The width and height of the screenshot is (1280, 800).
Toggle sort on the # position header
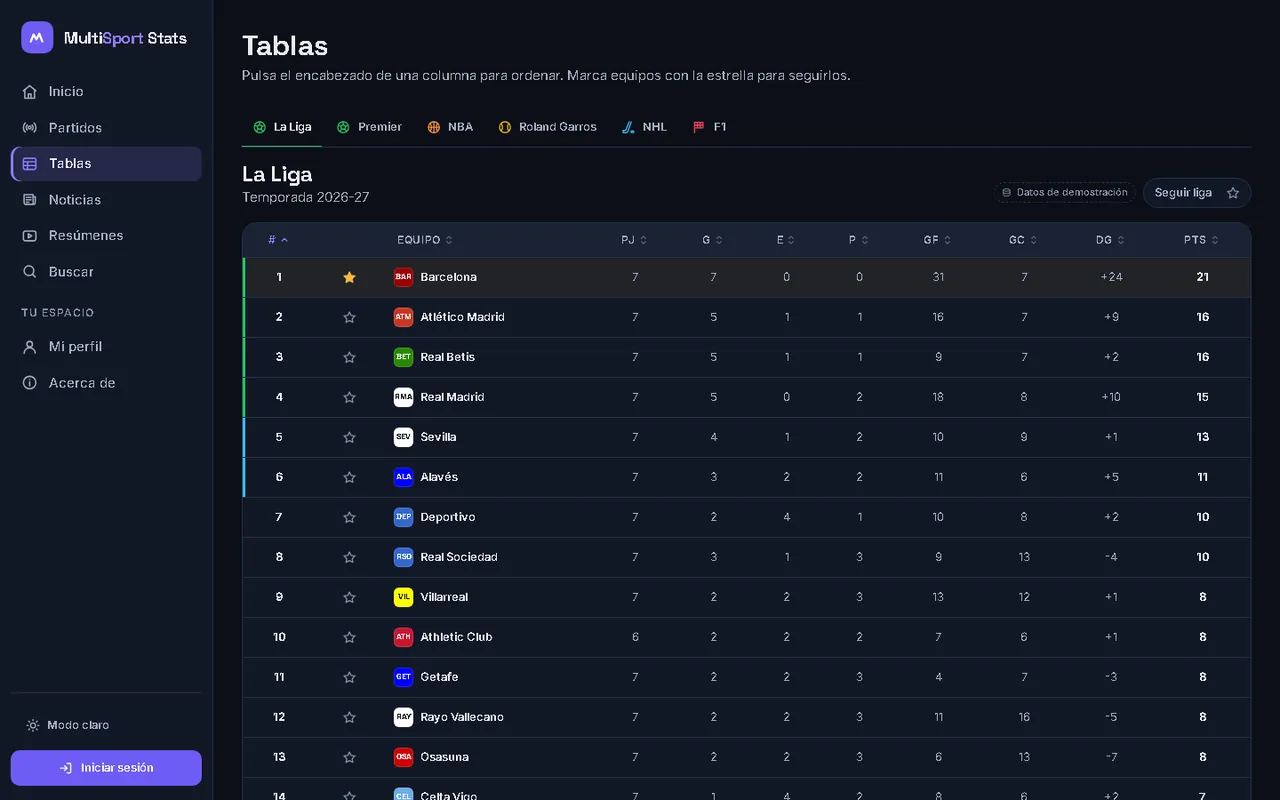pos(278,240)
